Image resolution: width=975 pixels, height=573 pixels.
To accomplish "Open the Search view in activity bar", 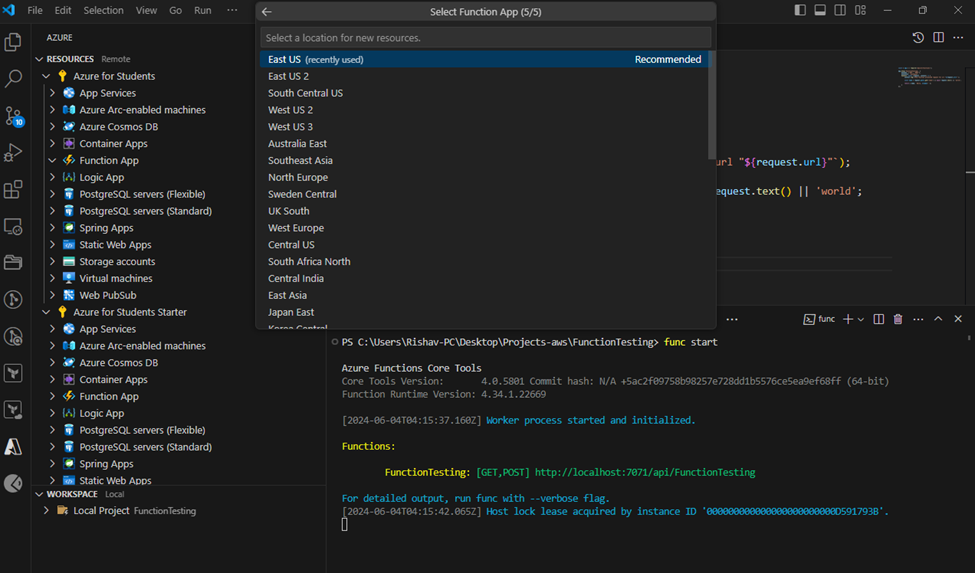I will coord(13,78).
